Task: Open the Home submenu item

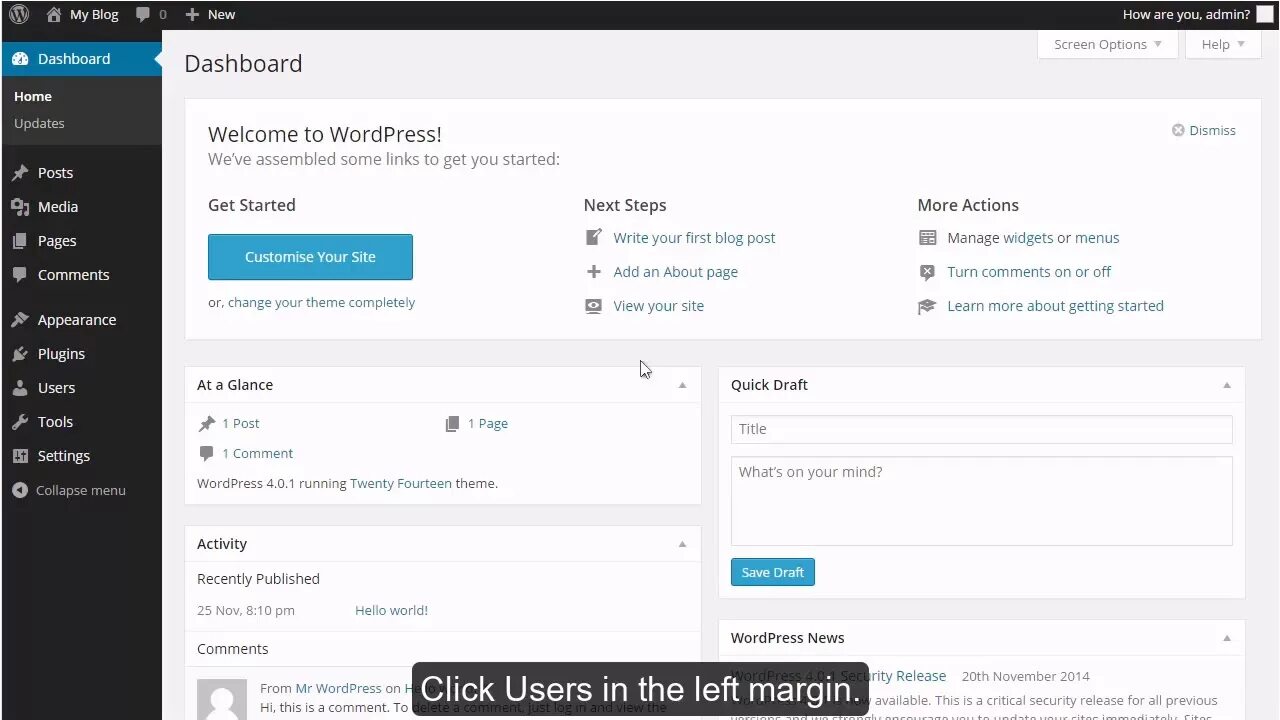Action: 33,96
